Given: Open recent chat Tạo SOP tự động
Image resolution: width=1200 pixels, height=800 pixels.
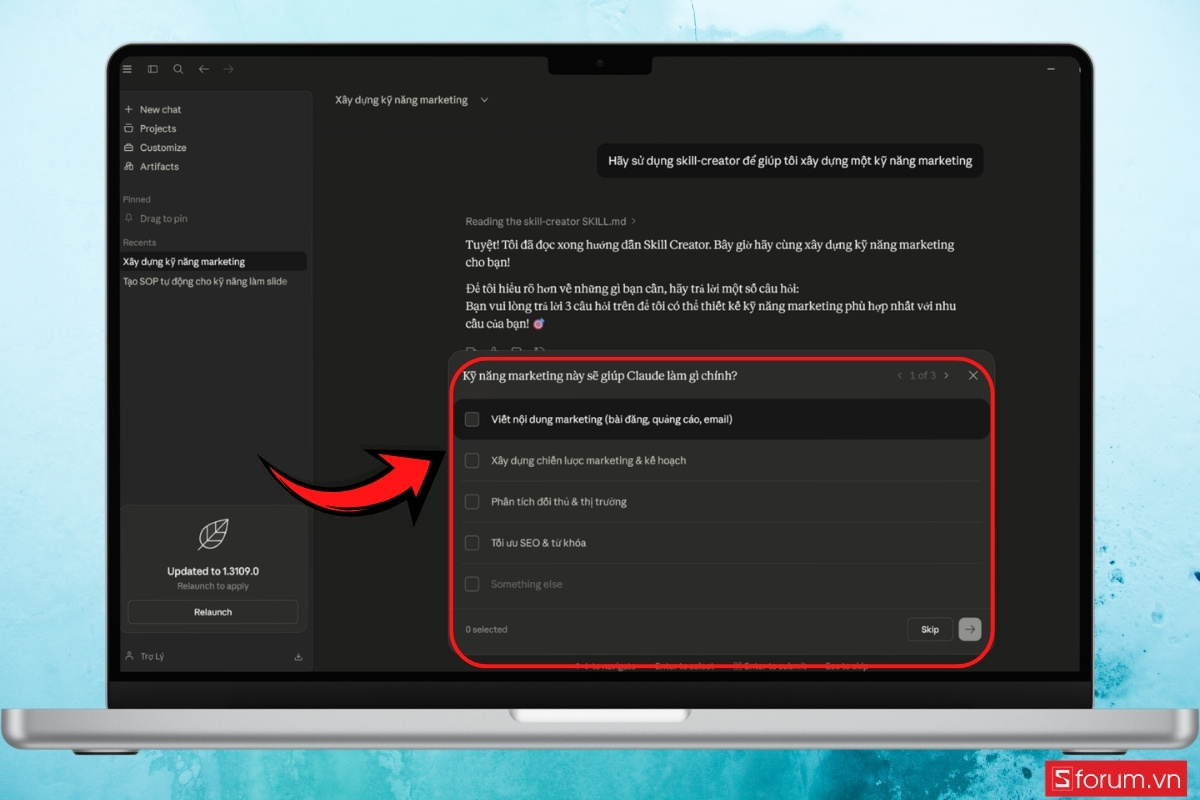Looking at the screenshot, I should point(213,281).
